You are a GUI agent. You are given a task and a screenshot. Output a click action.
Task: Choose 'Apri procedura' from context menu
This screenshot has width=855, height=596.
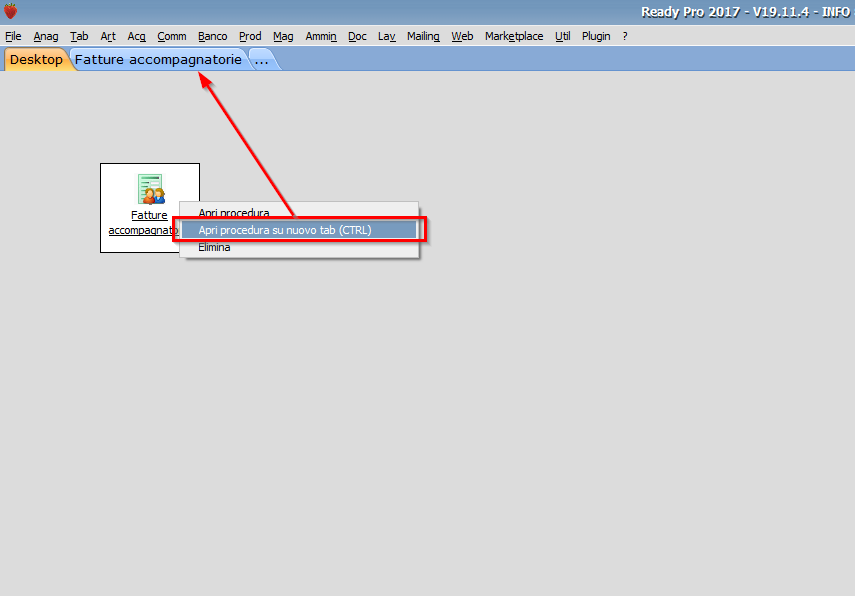point(299,213)
